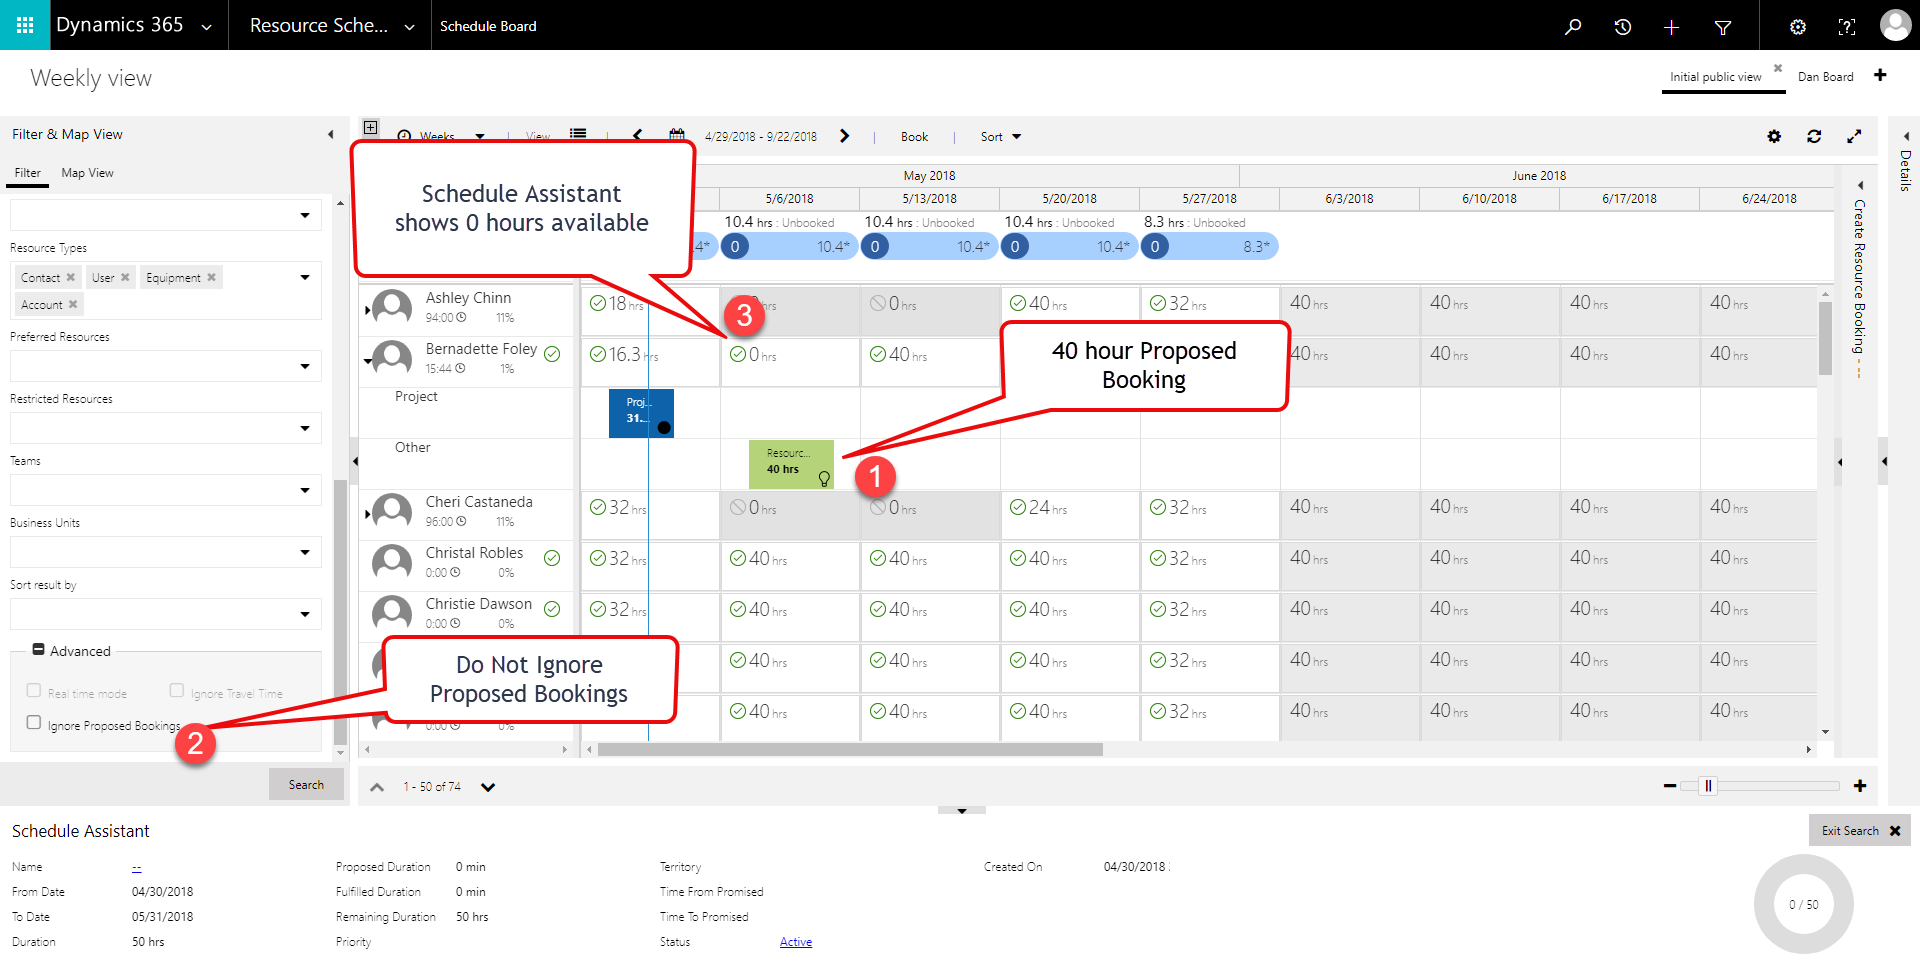Click the Active status link
The image size is (1920, 974).
pos(795,941)
